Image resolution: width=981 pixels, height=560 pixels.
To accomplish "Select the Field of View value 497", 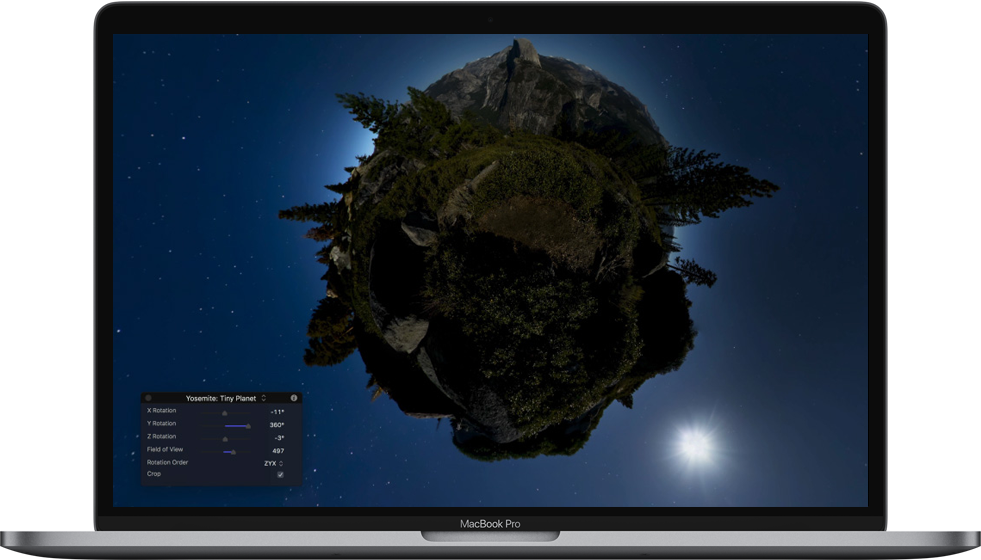I will click(x=277, y=451).
